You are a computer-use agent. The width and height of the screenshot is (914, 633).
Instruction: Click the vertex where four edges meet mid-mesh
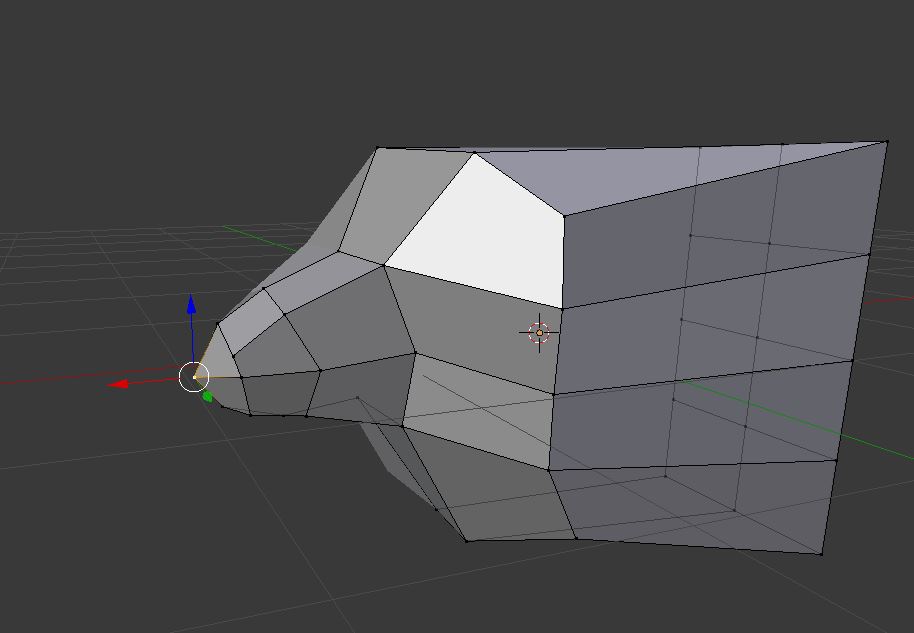click(413, 352)
